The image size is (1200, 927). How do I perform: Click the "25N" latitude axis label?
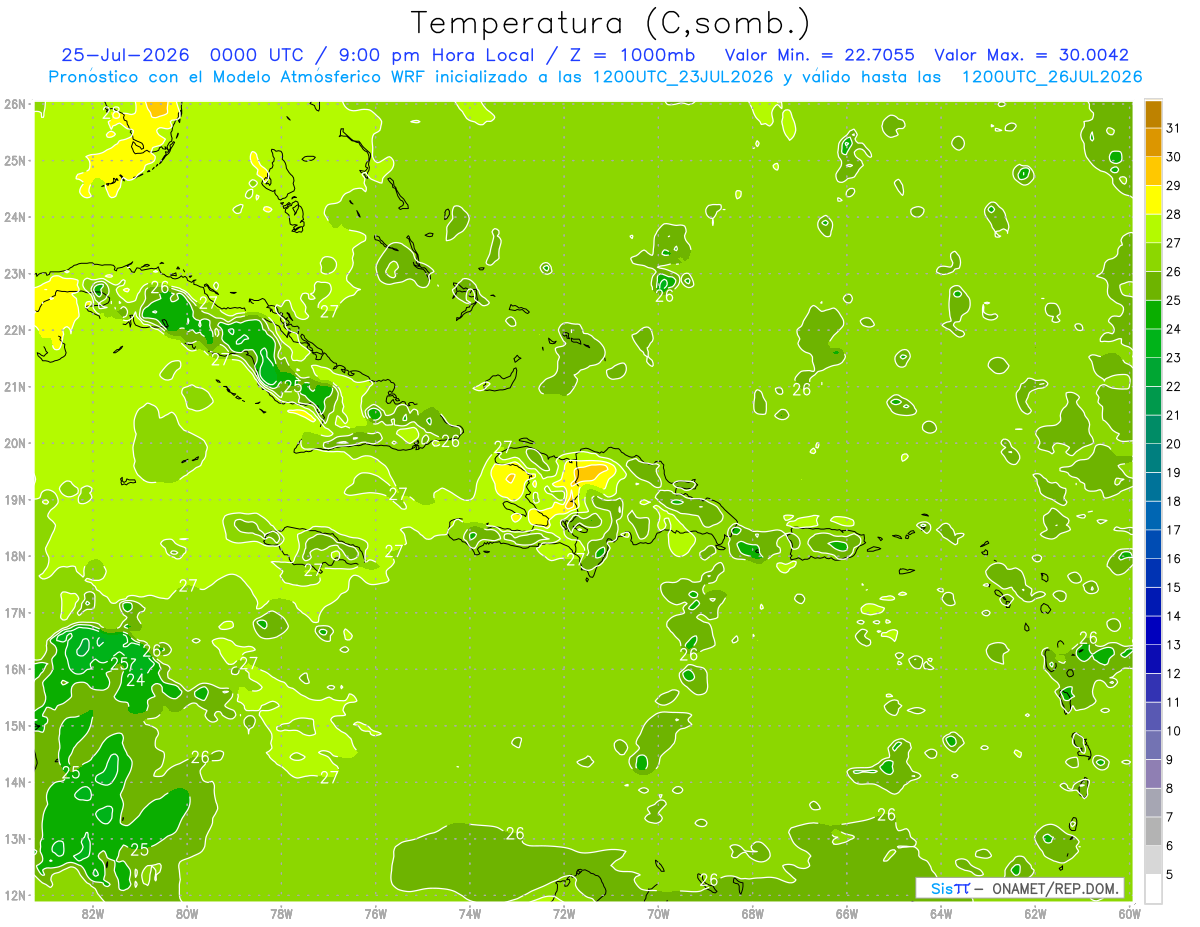[x=14, y=160]
